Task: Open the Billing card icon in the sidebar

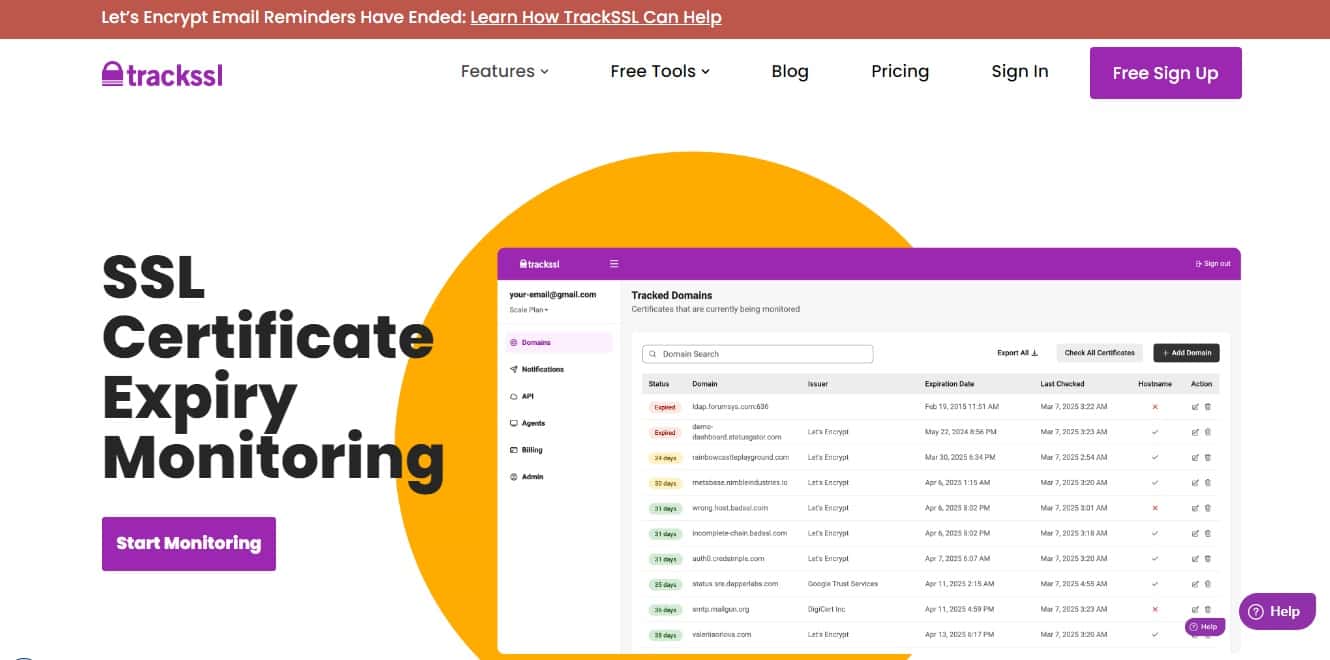Action: coord(513,450)
